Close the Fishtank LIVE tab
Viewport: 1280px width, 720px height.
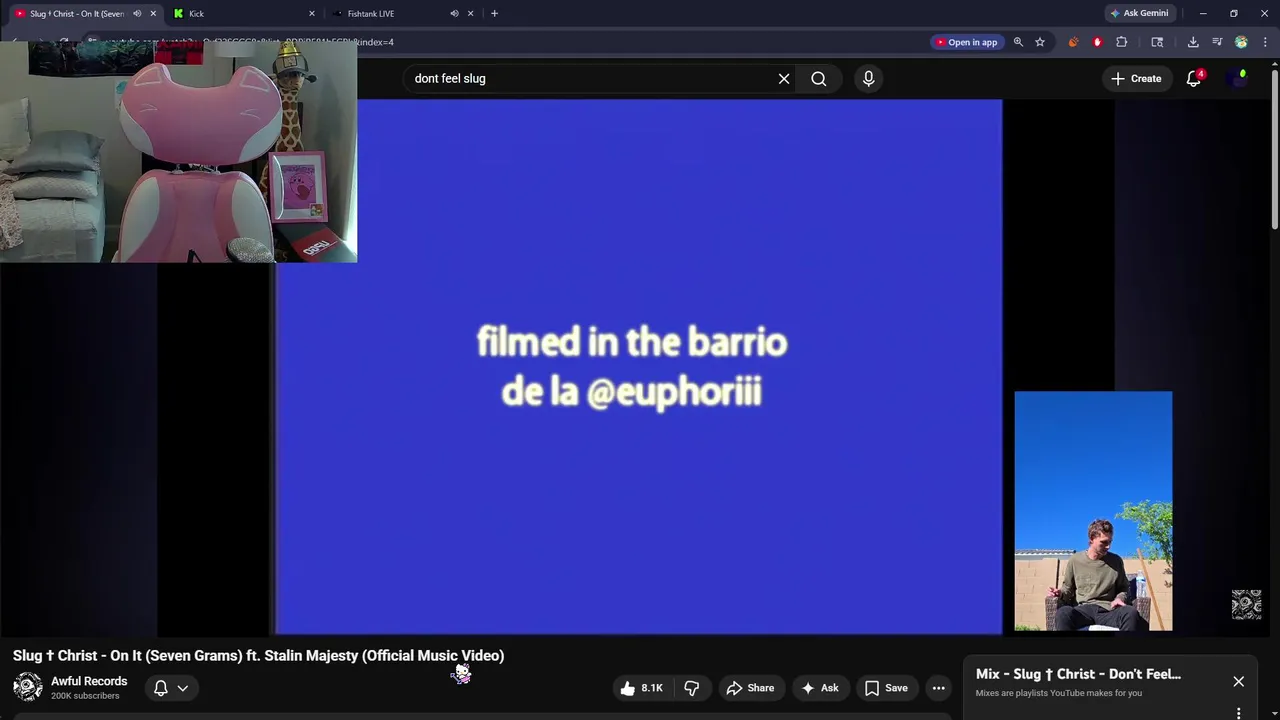pyautogui.click(x=470, y=13)
